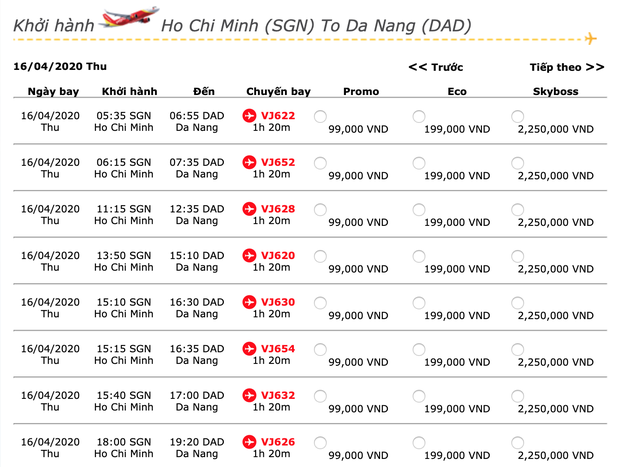
Task: Click the red arrow icon beside VJ652
Action: coord(249,162)
